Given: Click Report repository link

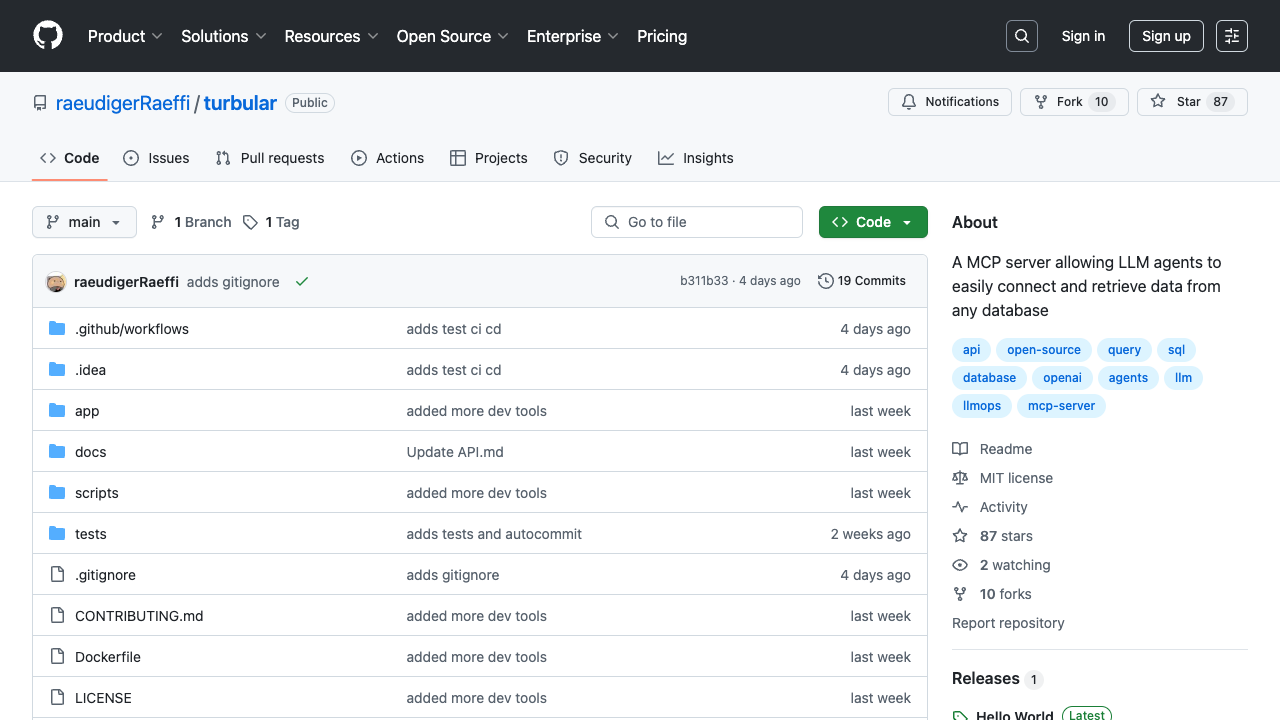Looking at the screenshot, I should (x=1008, y=623).
